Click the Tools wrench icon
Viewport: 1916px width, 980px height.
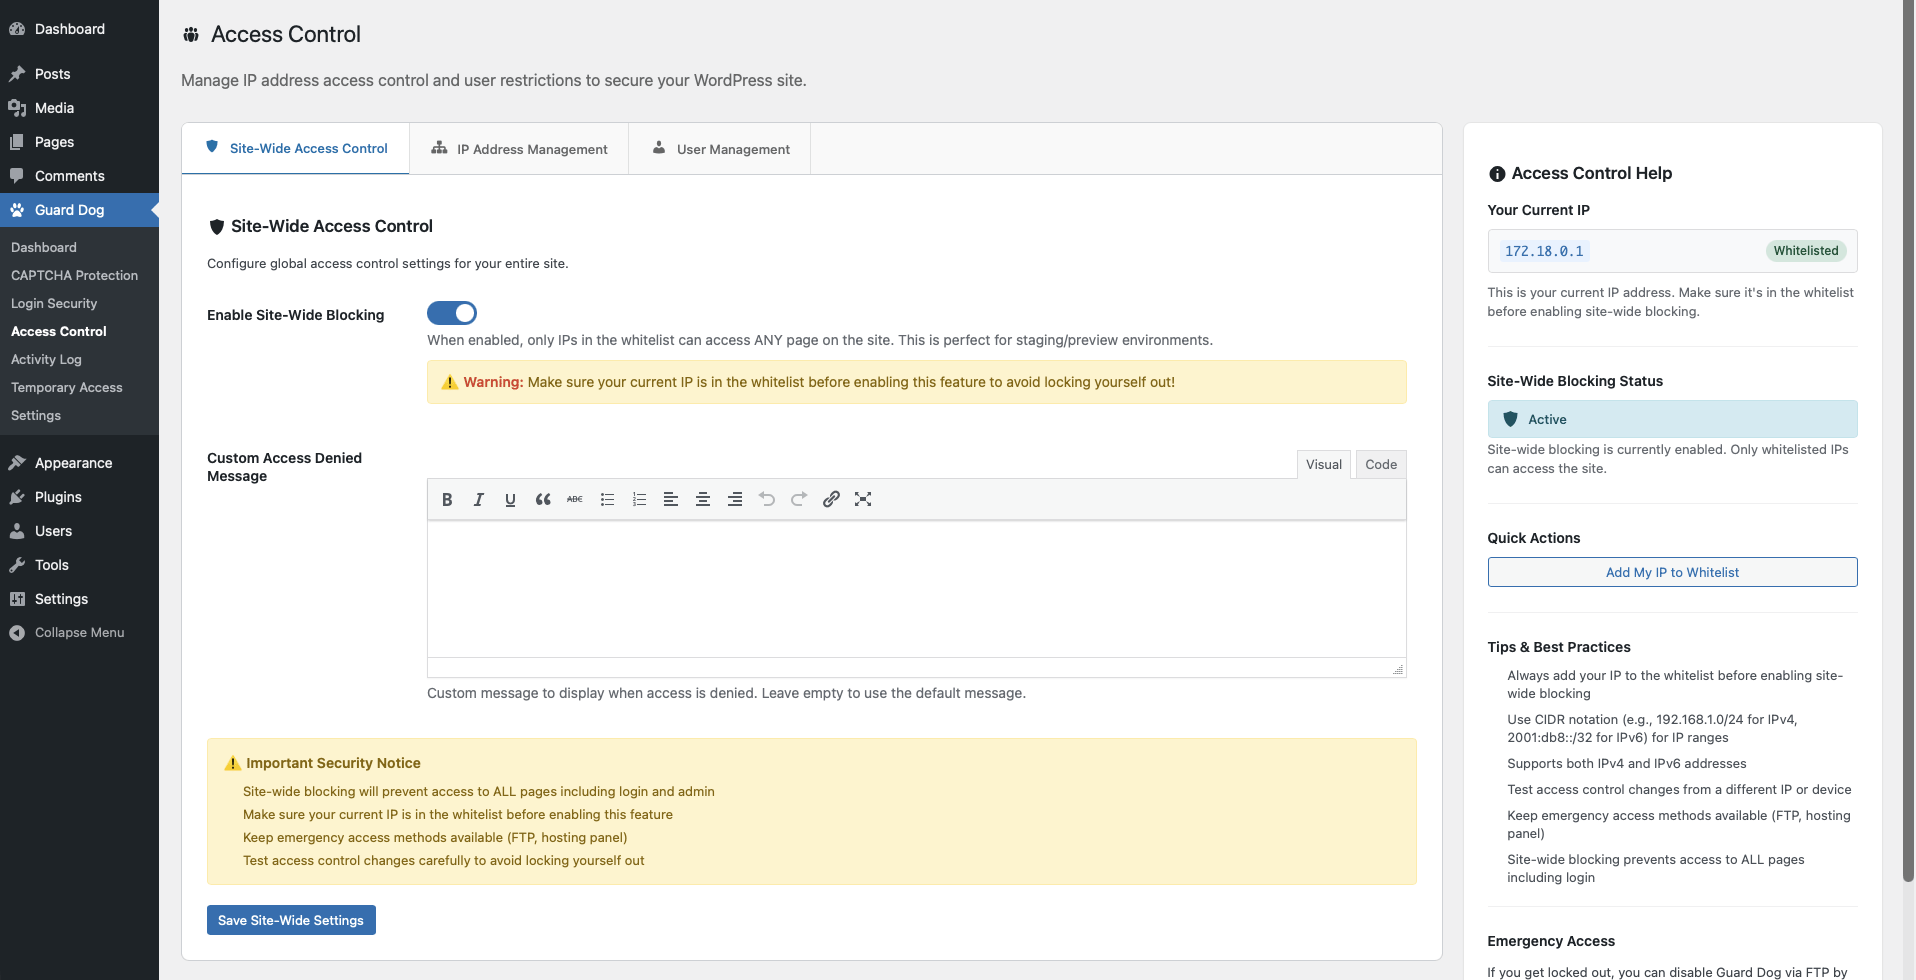tap(17, 565)
